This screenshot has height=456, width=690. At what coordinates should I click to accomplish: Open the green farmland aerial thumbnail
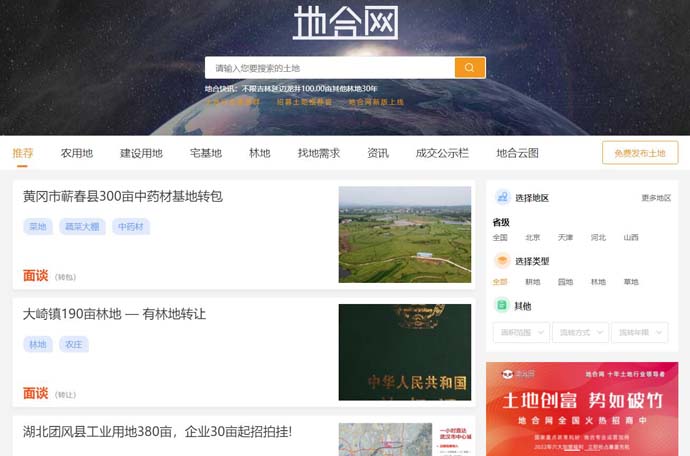point(404,235)
